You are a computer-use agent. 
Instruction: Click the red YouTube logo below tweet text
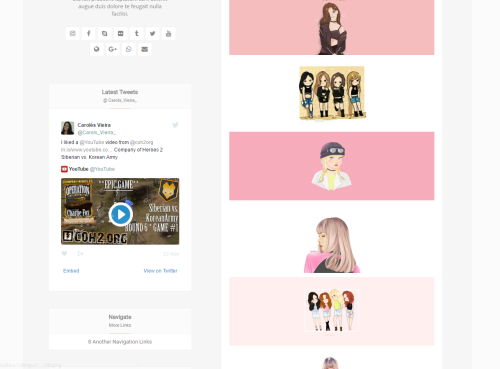64,169
